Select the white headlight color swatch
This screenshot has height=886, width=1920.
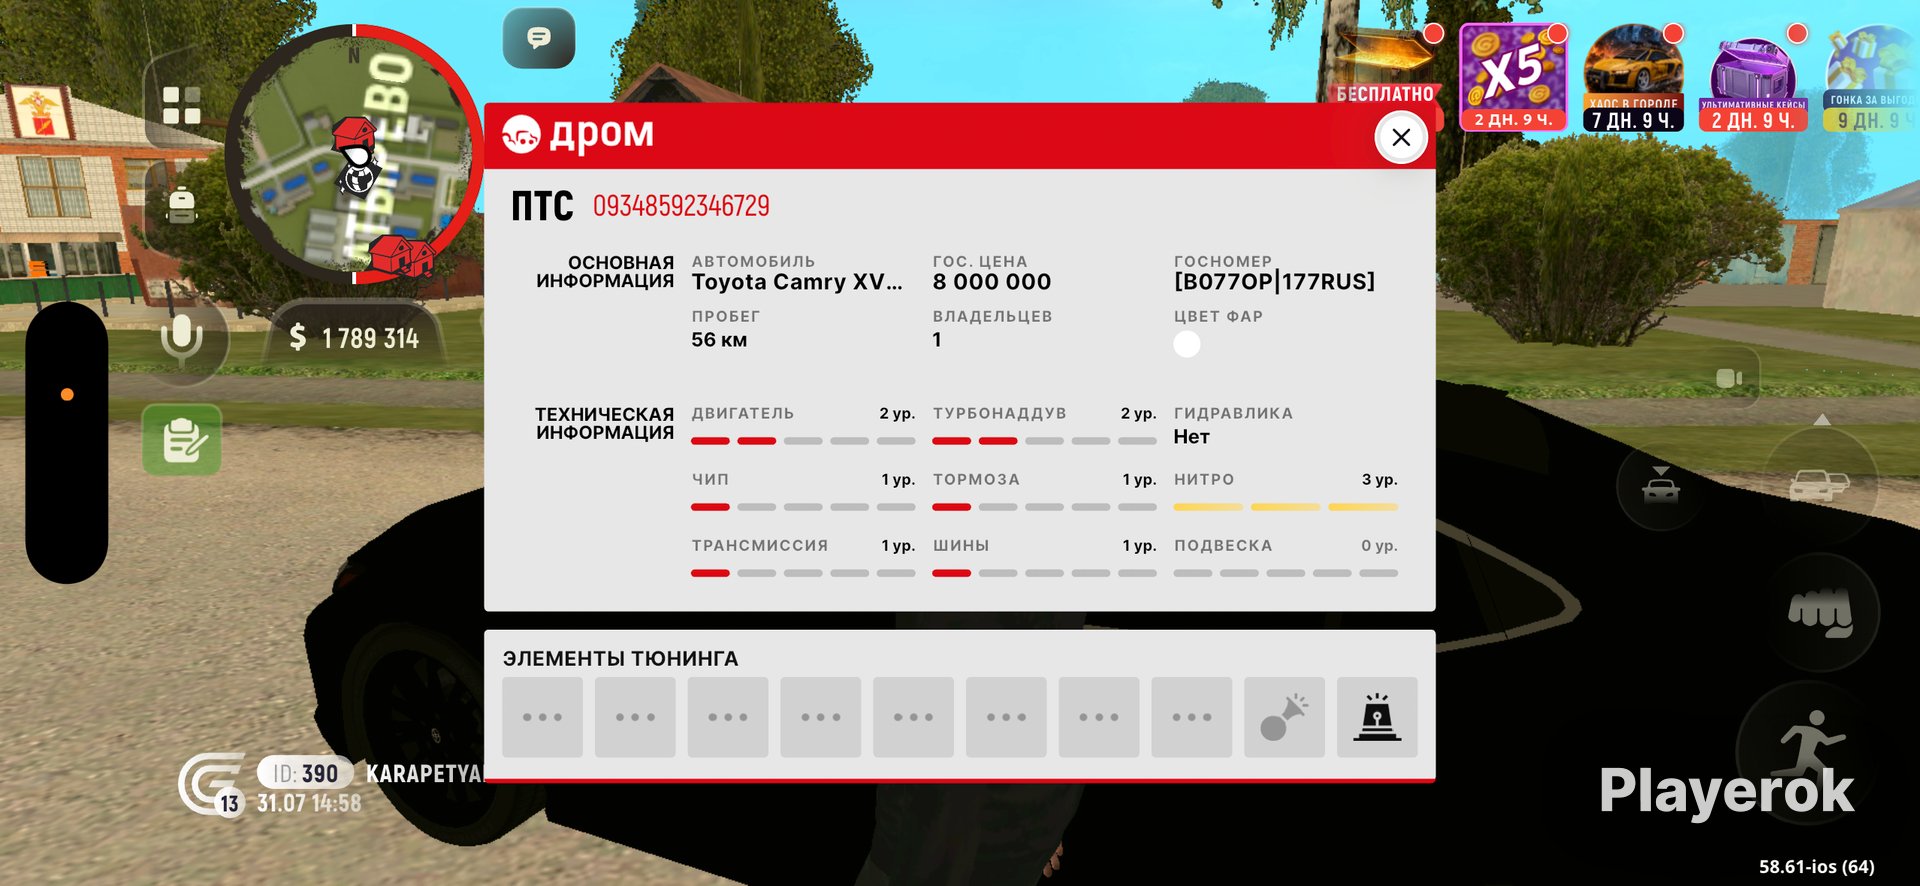click(1187, 344)
